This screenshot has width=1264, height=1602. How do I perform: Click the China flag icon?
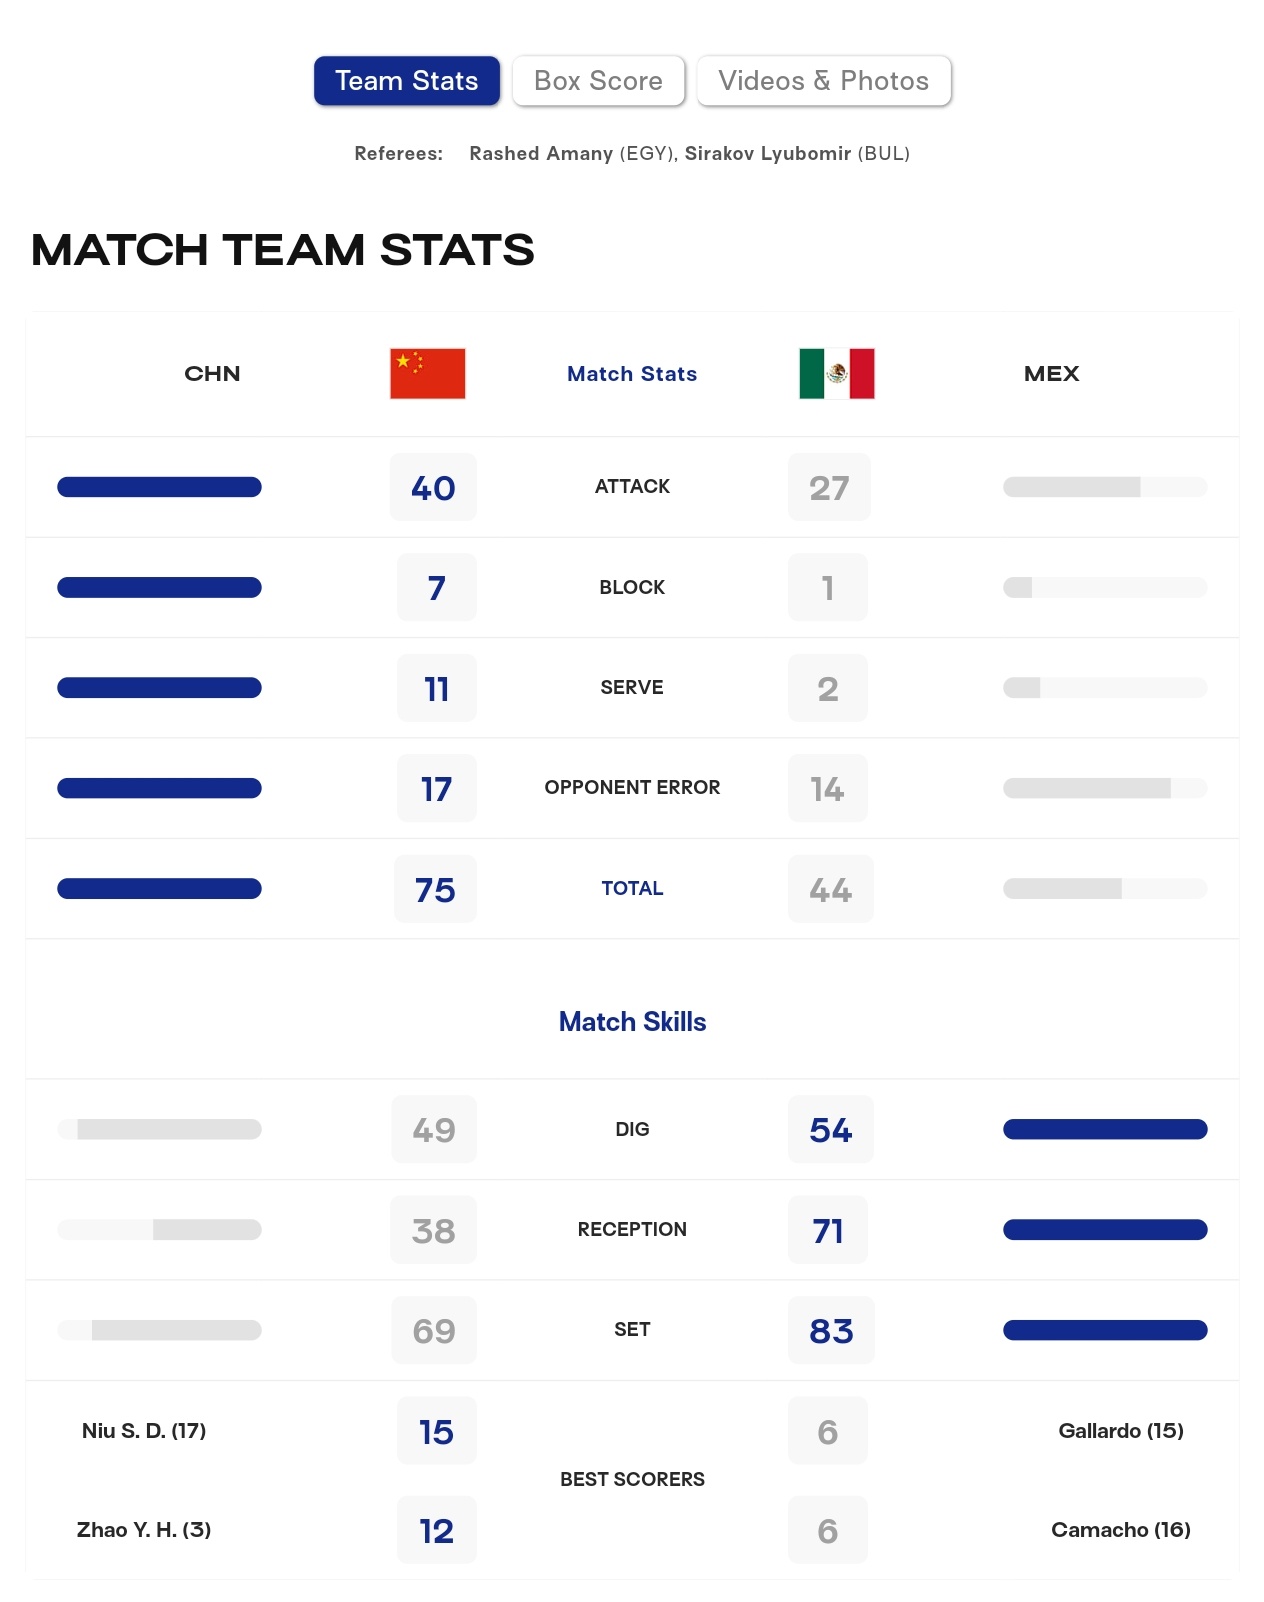tap(427, 373)
